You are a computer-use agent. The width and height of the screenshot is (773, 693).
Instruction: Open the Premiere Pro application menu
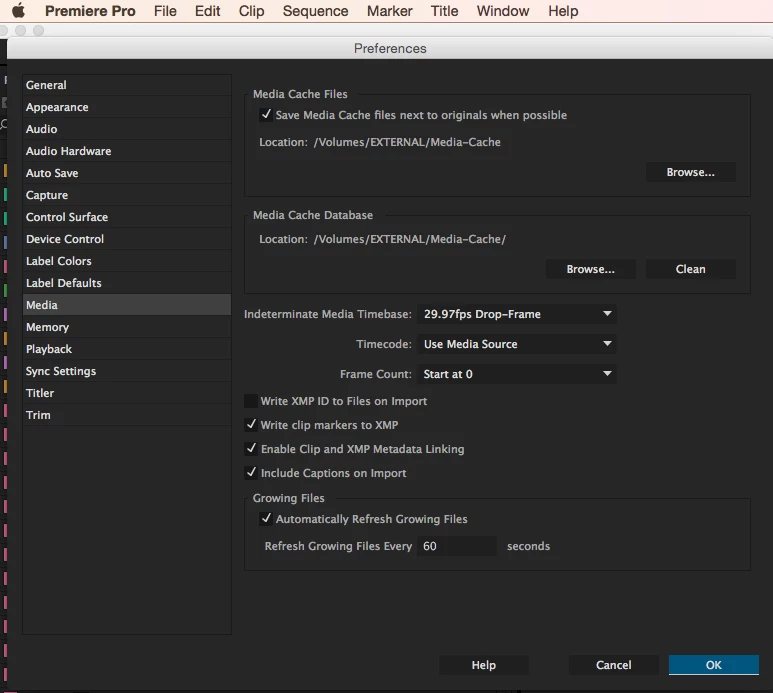coord(90,11)
